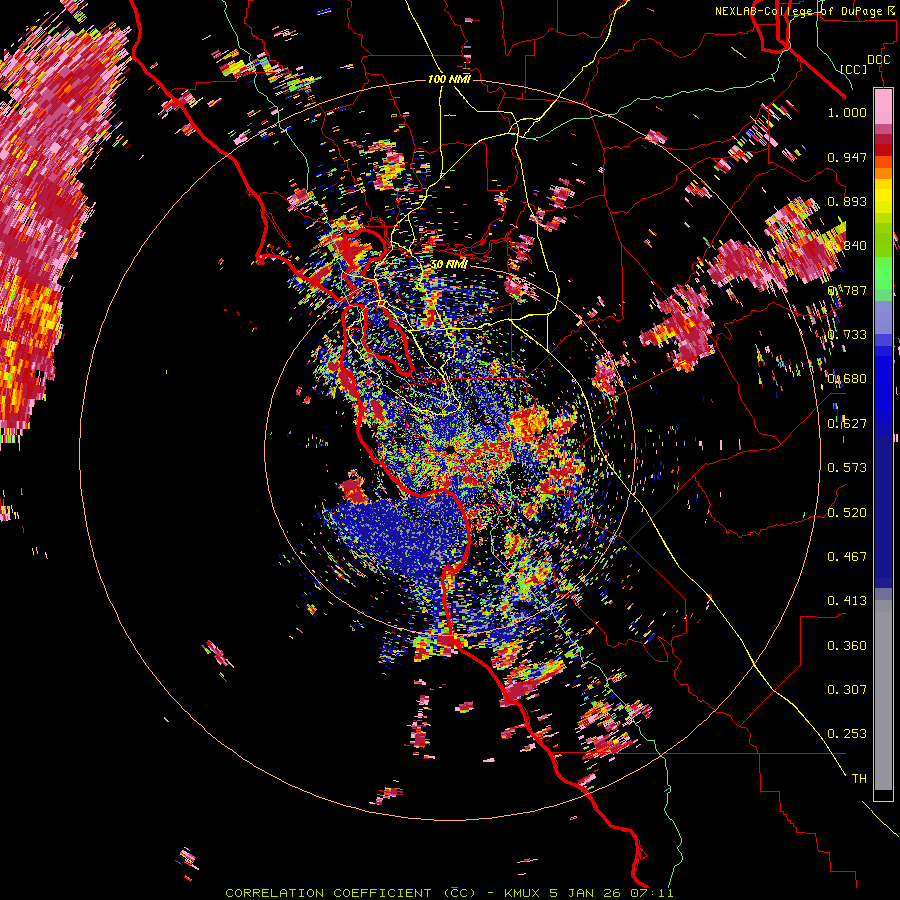Viewport: 900px width, 900px height.
Task: Click the black radar site dot at center
Action: point(451,449)
